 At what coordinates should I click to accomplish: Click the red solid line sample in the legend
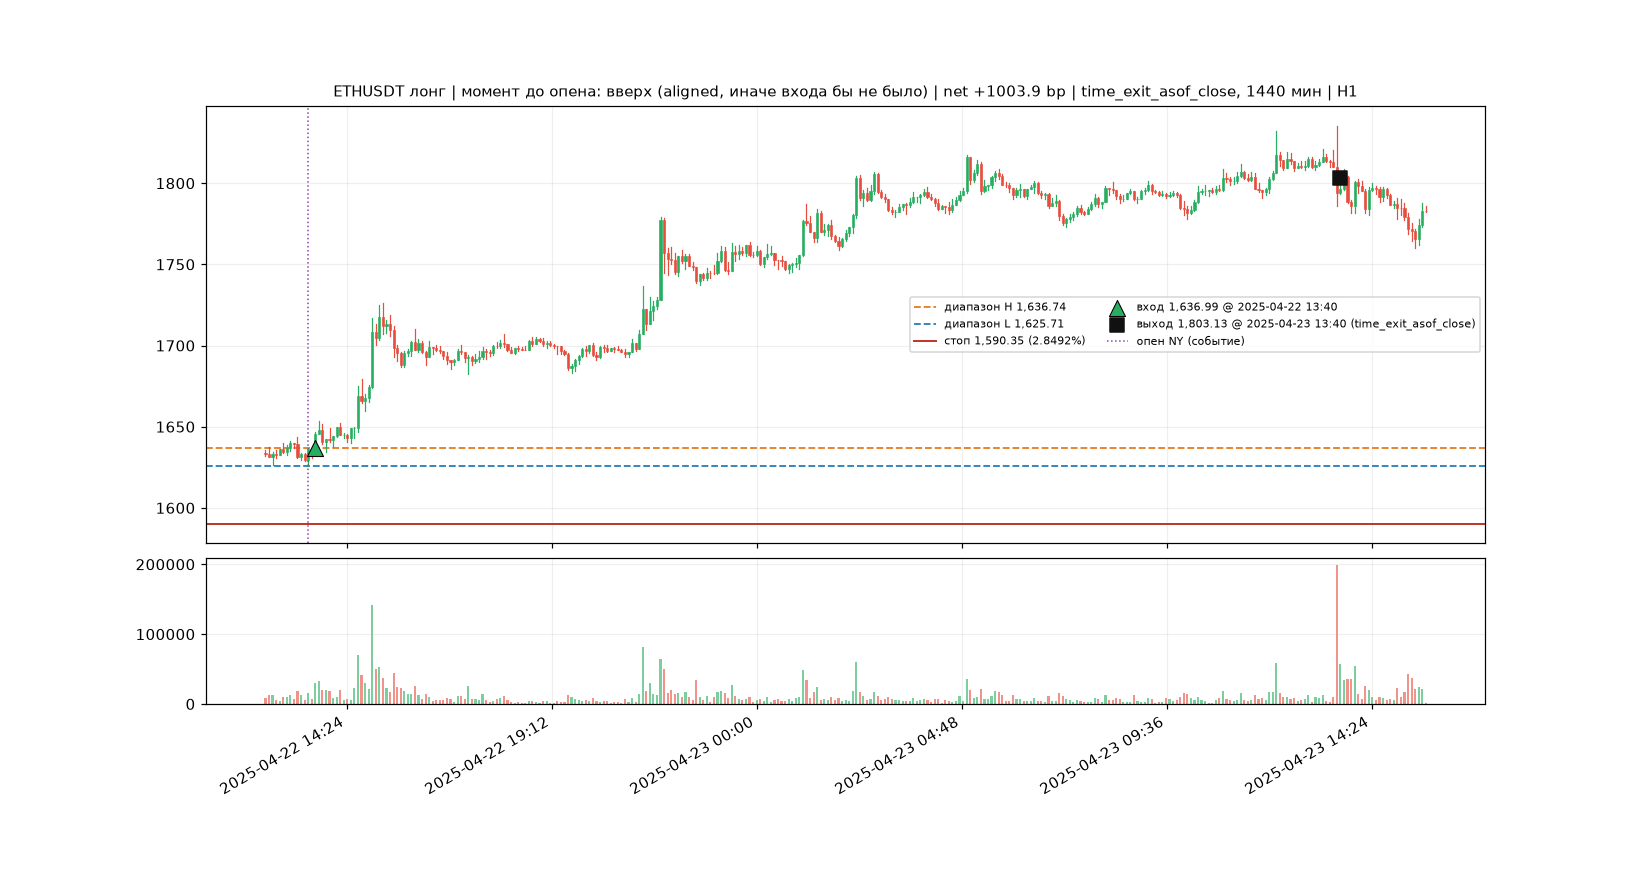pyautogui.click(x=925, y=341)
